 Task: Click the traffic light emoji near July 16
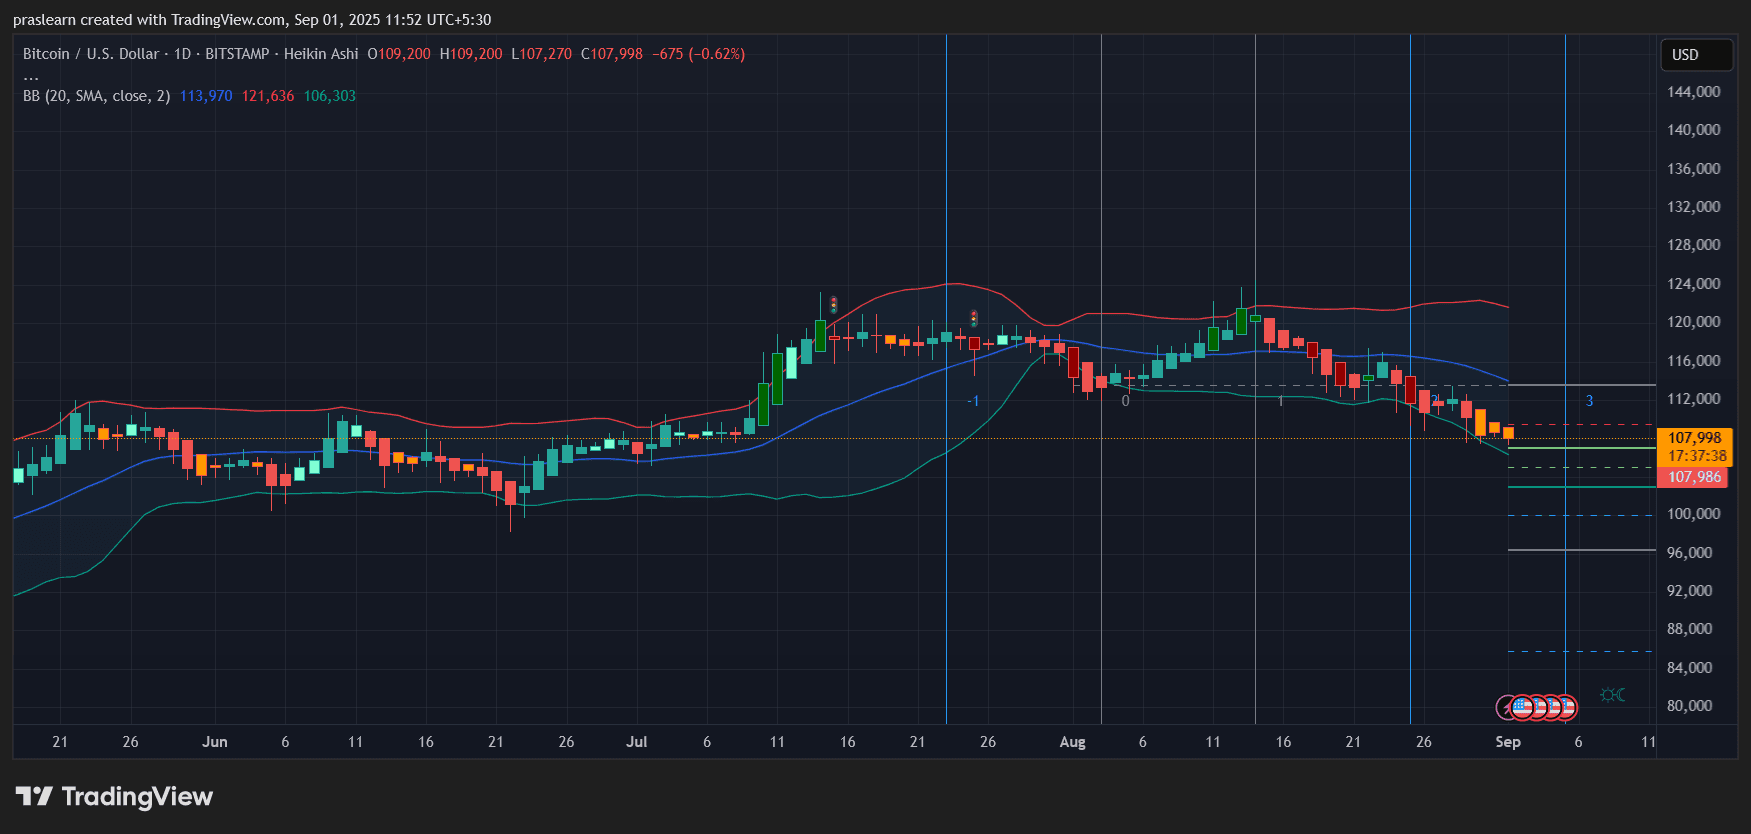pyautogui.click(x=833, y=305)
